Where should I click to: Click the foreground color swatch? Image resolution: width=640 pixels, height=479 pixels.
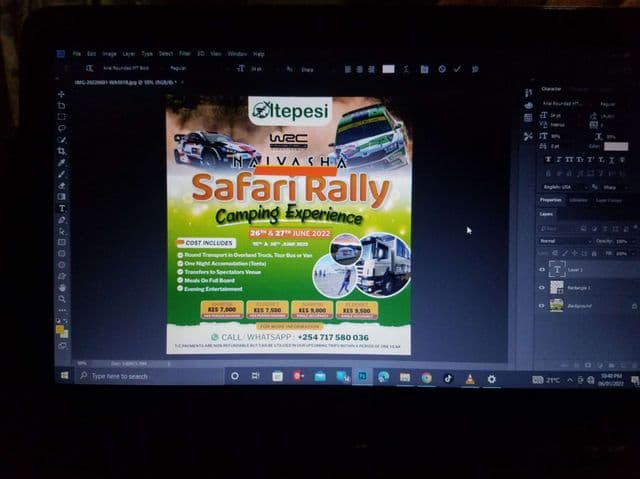coord(60,329)
